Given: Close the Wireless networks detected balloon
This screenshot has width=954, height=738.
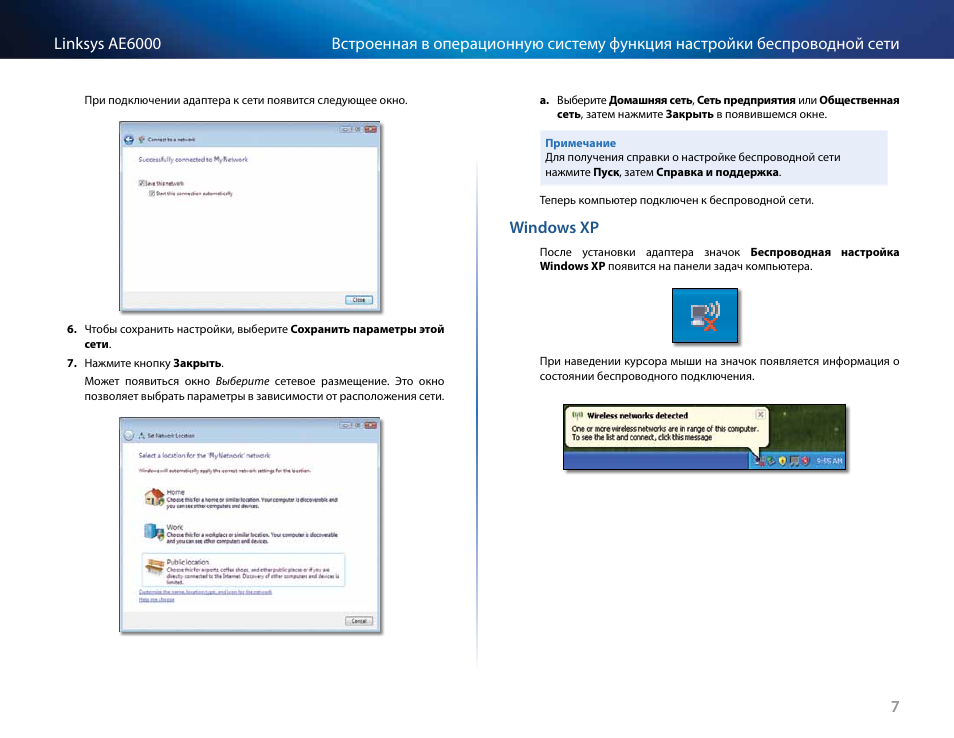Looking at the screenshot, I should pos(761,414).
